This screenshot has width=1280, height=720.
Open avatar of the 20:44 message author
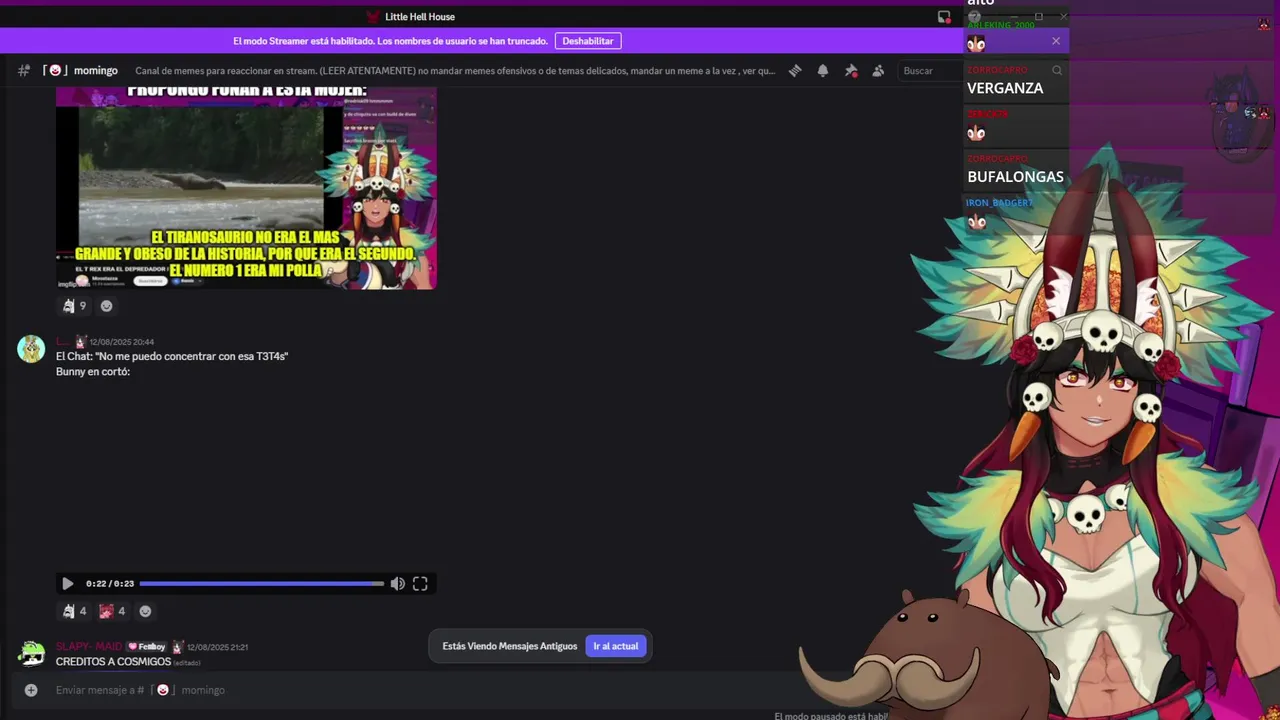[x=31, y=349]
